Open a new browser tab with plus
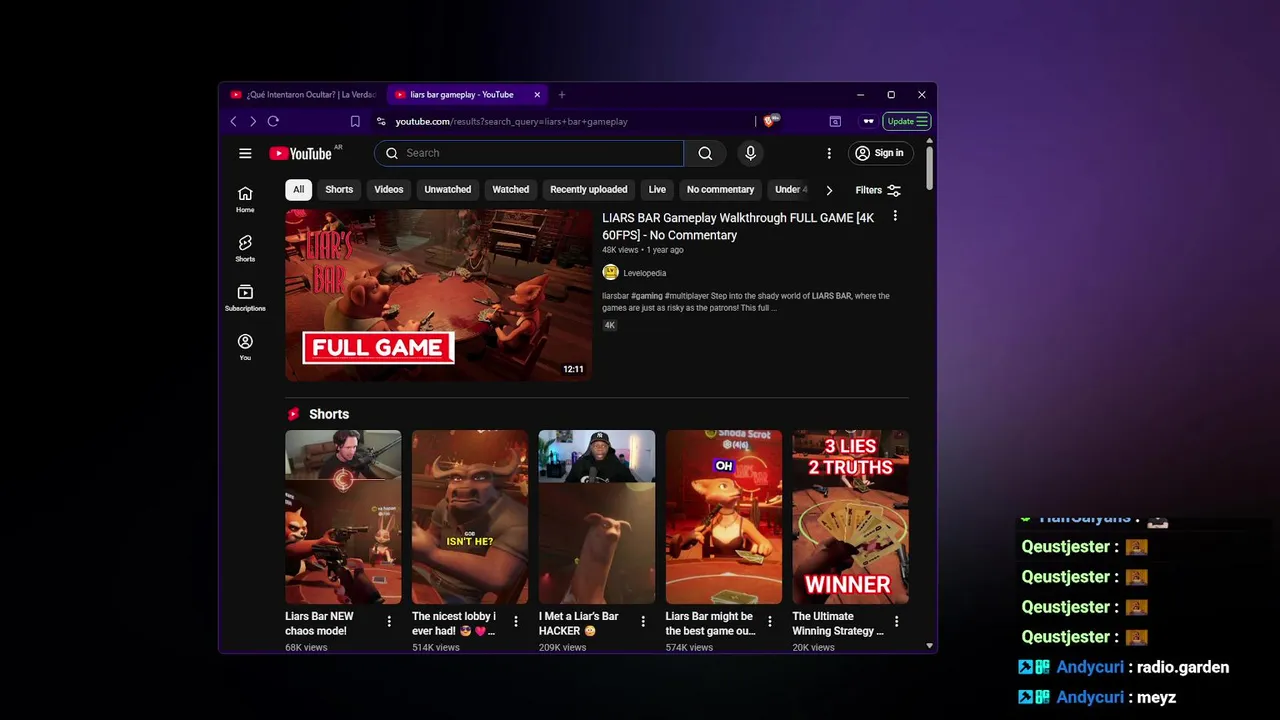 [561, 95]
